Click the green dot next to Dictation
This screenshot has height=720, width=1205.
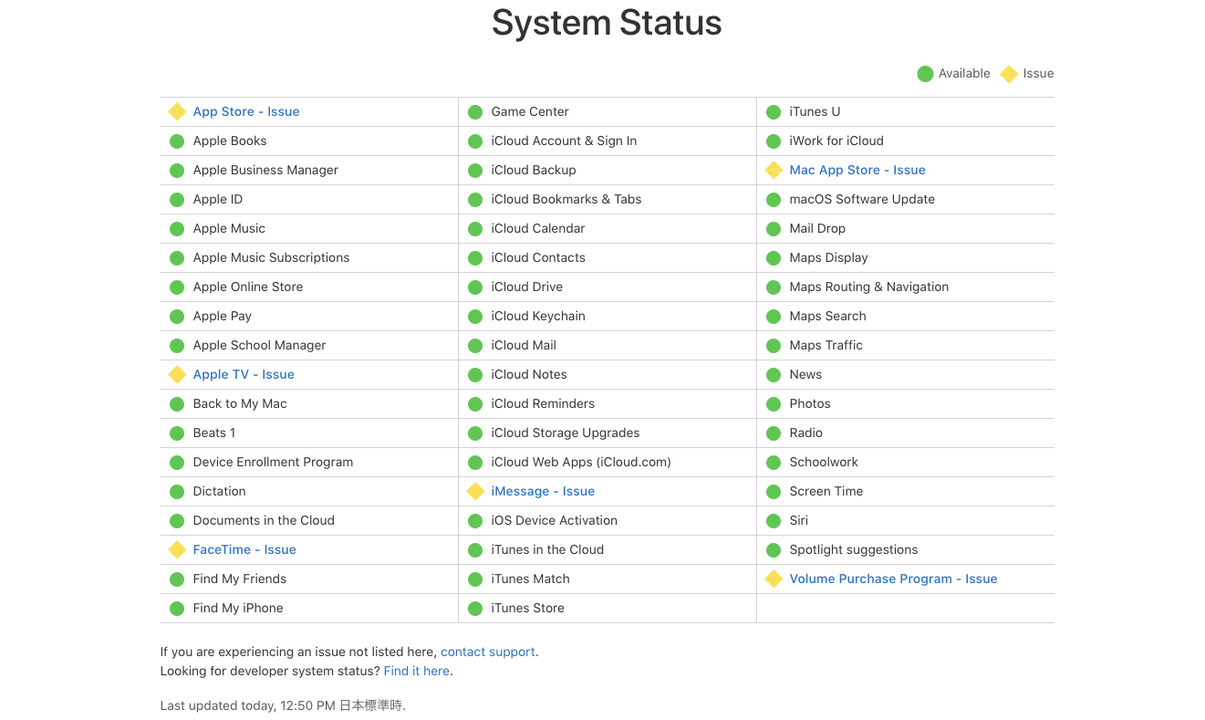[177, 491]
